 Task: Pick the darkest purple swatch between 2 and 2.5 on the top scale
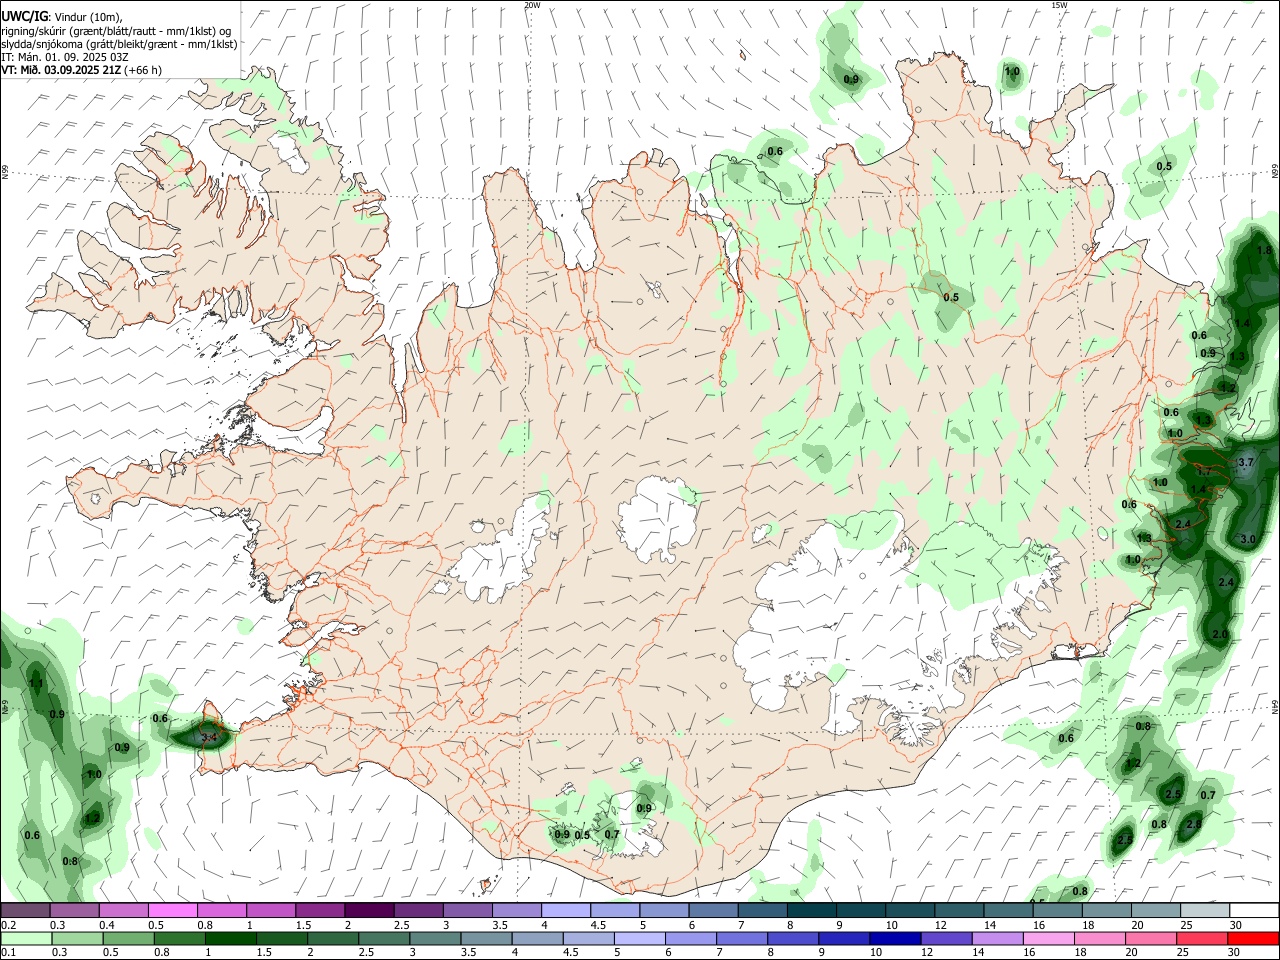(369, 911)
